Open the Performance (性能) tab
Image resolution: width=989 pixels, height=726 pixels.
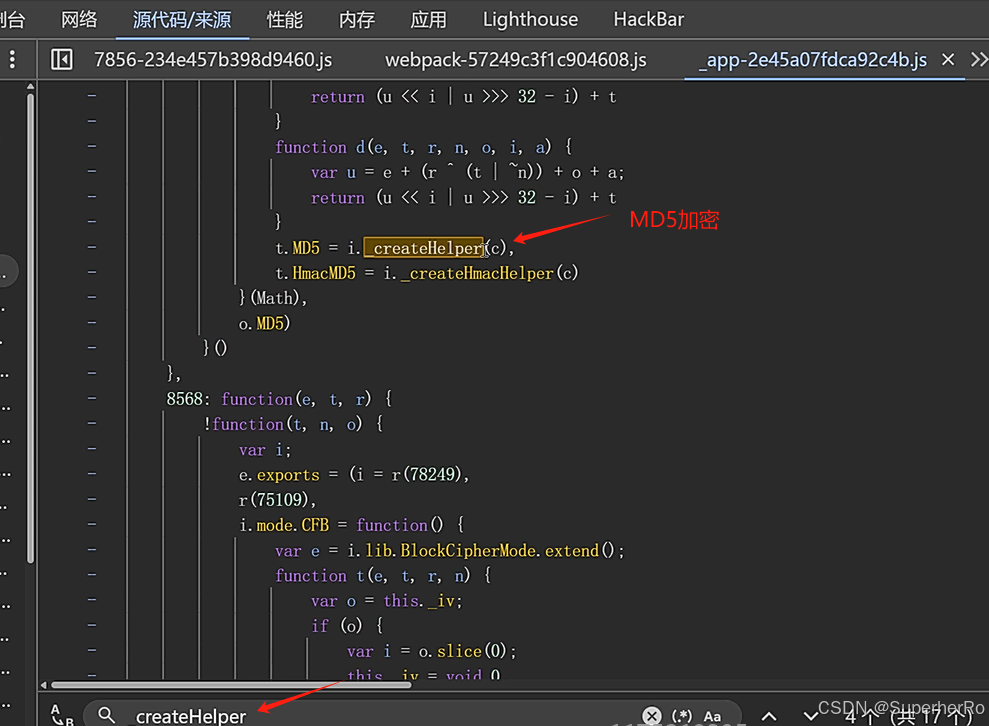284,20
